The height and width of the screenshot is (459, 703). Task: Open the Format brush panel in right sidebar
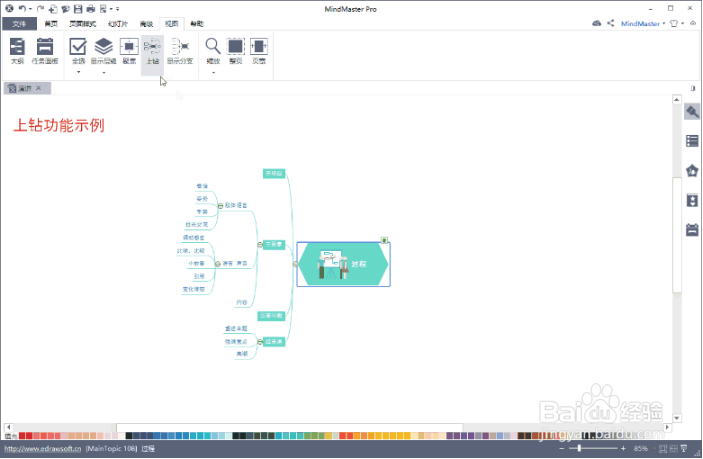(x=692, y=112)
